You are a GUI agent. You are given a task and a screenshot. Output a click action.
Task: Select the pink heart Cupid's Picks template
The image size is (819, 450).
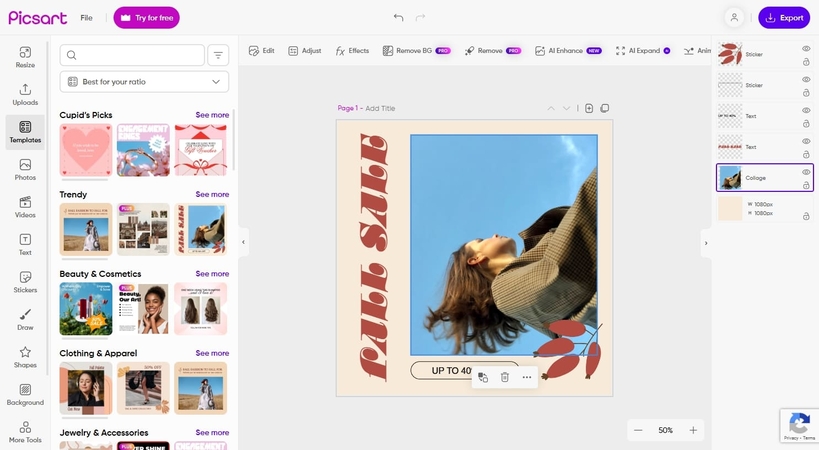pos(86,150)
